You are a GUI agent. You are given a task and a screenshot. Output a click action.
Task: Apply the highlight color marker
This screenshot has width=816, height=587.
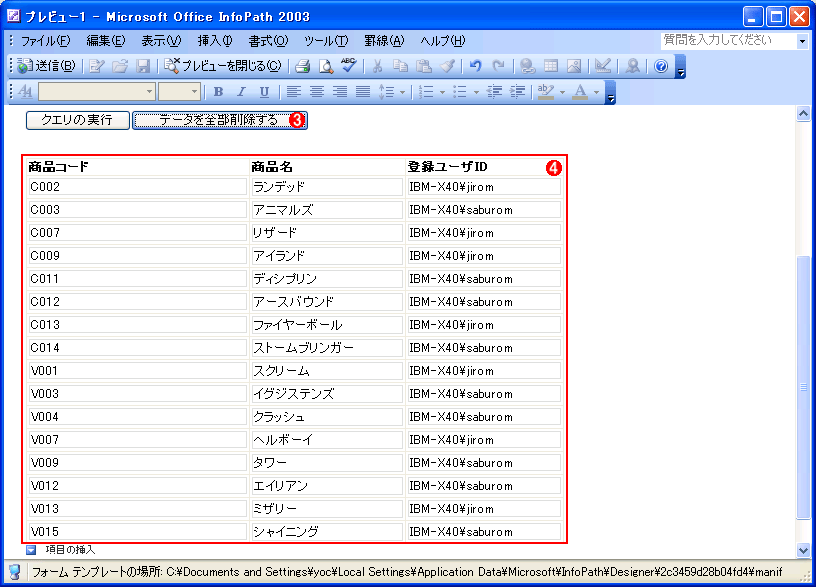tap(545, 92)
